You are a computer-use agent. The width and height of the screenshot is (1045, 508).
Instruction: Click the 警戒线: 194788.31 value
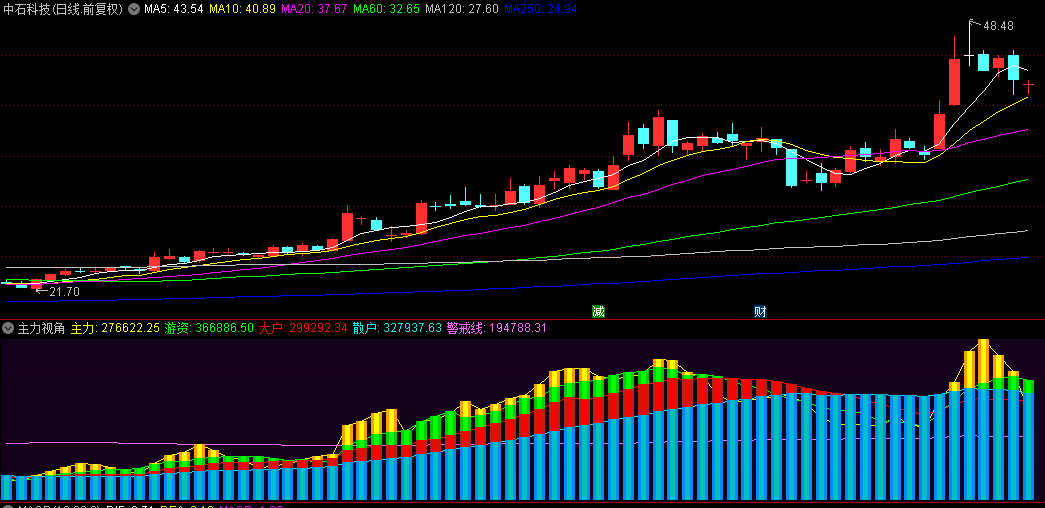(497, 328)
